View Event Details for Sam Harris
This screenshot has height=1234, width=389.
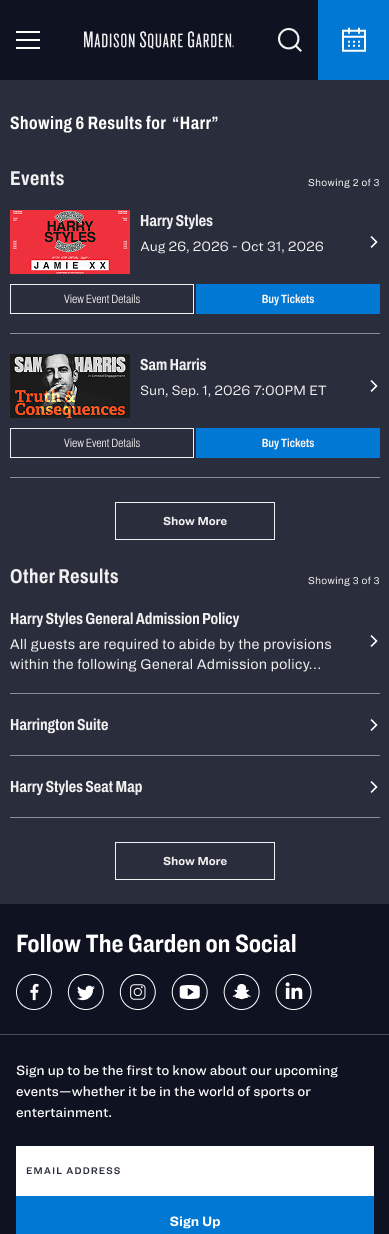tap(102, 443)
